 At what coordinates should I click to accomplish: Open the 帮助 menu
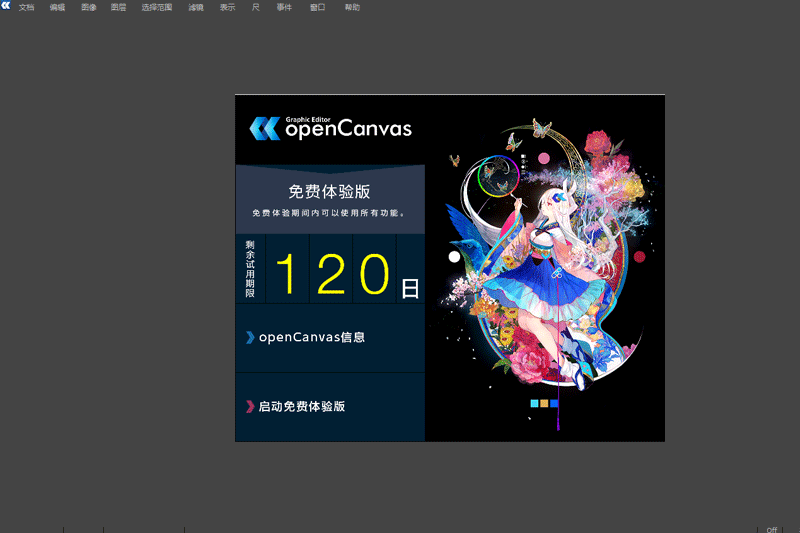tap(352, 8)
